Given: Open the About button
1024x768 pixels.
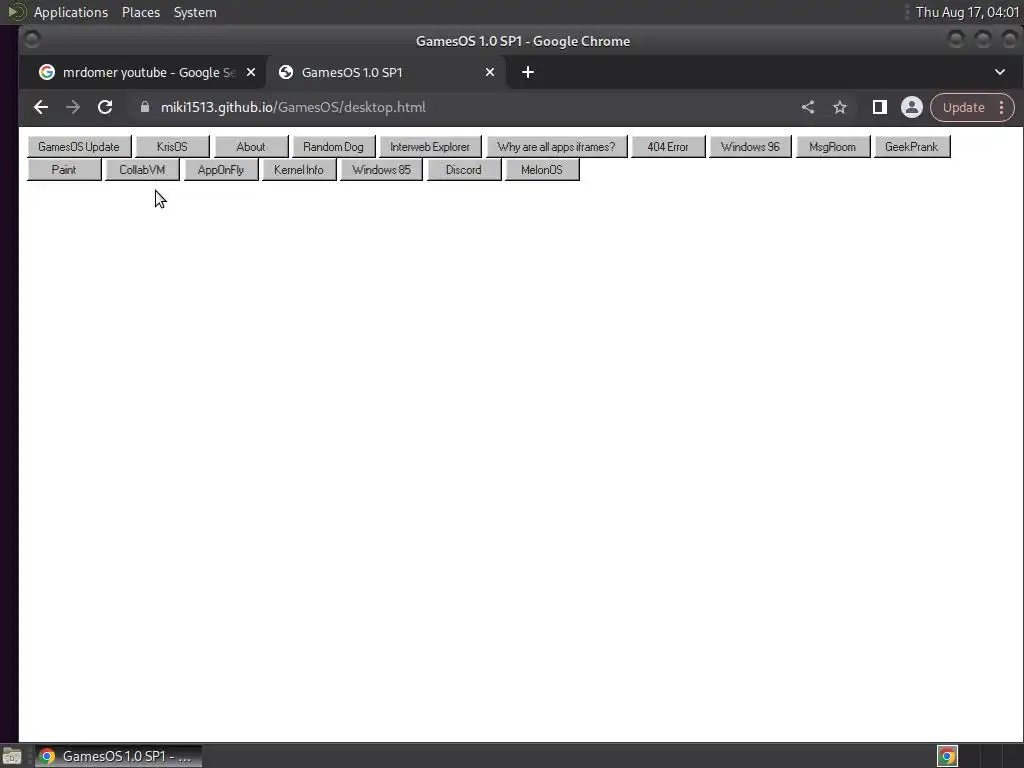Looking at the screenshot, I should [251, 147].
